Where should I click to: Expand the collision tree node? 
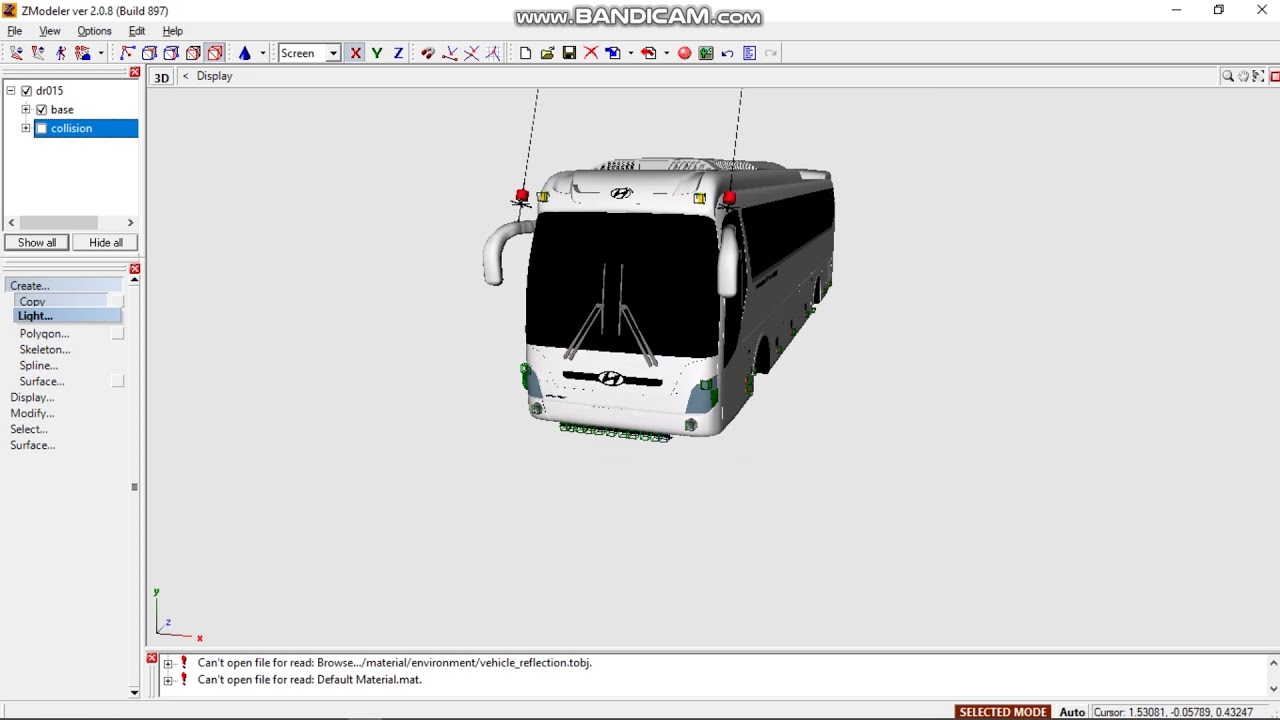click(x=26, y=128)
